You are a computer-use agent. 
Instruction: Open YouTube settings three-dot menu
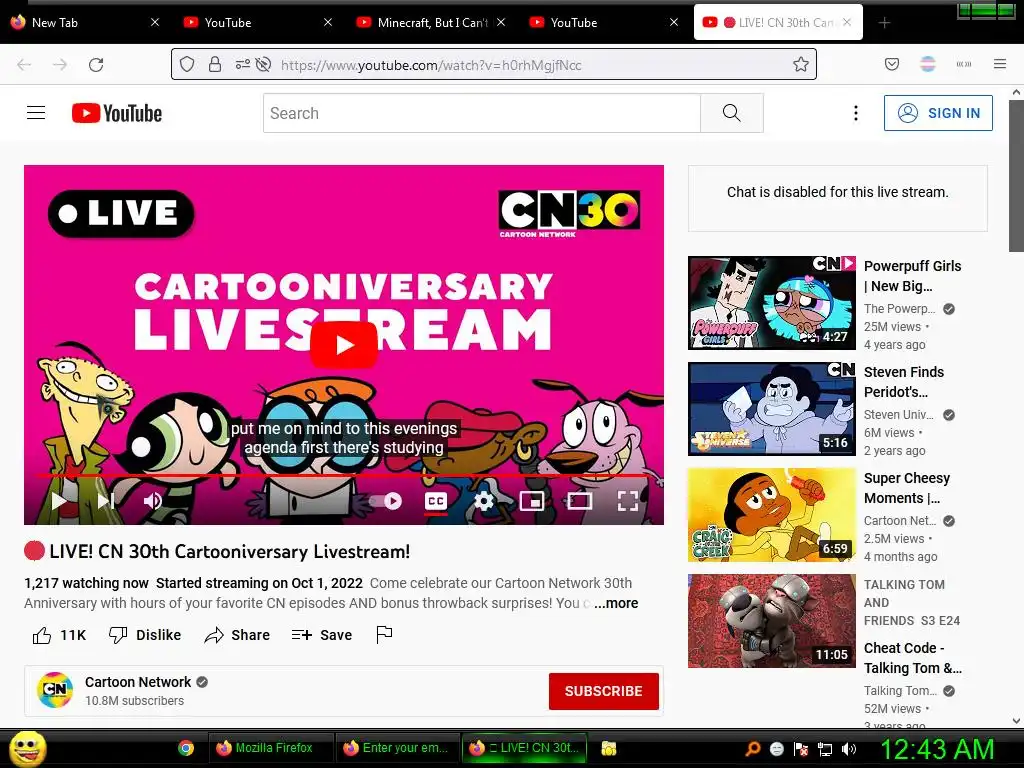[x=856, y=113]
